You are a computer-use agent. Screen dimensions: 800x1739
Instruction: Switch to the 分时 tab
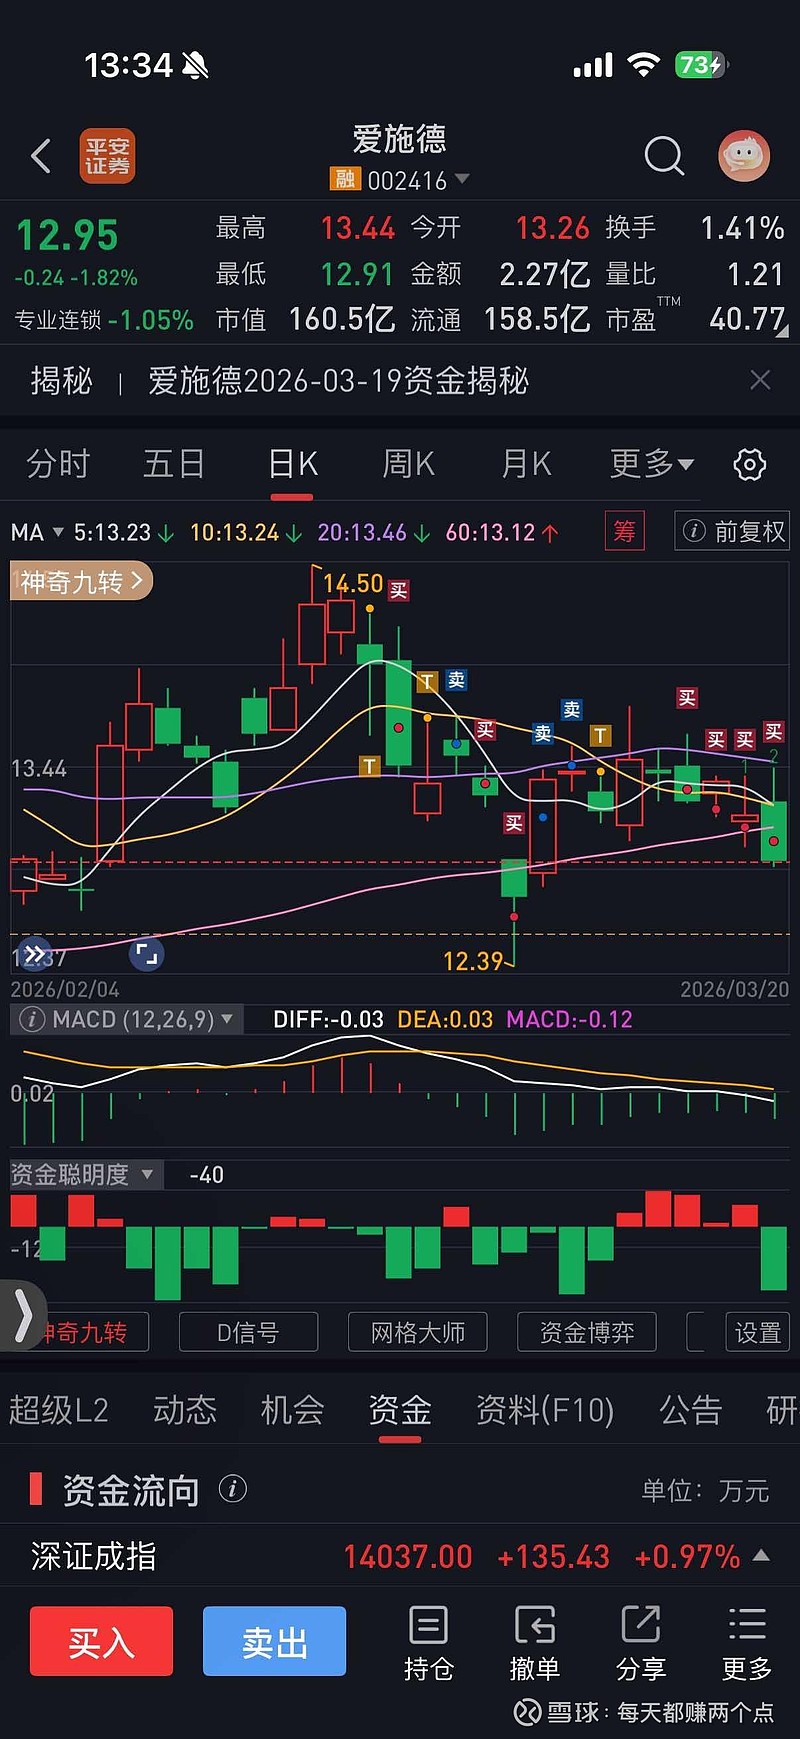point(58,464)
